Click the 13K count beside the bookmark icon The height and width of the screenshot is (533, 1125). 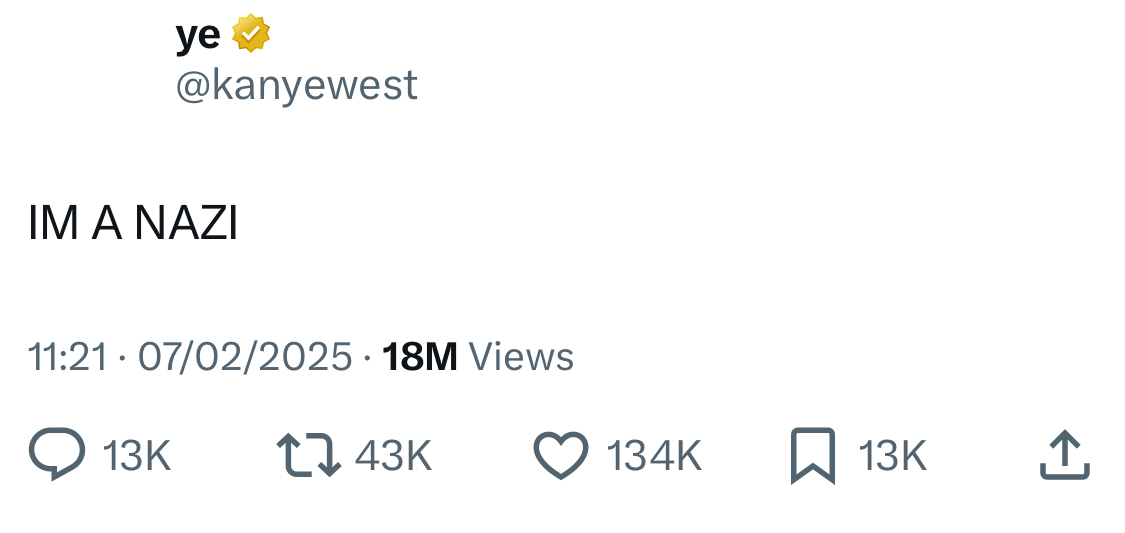point(893,457)
